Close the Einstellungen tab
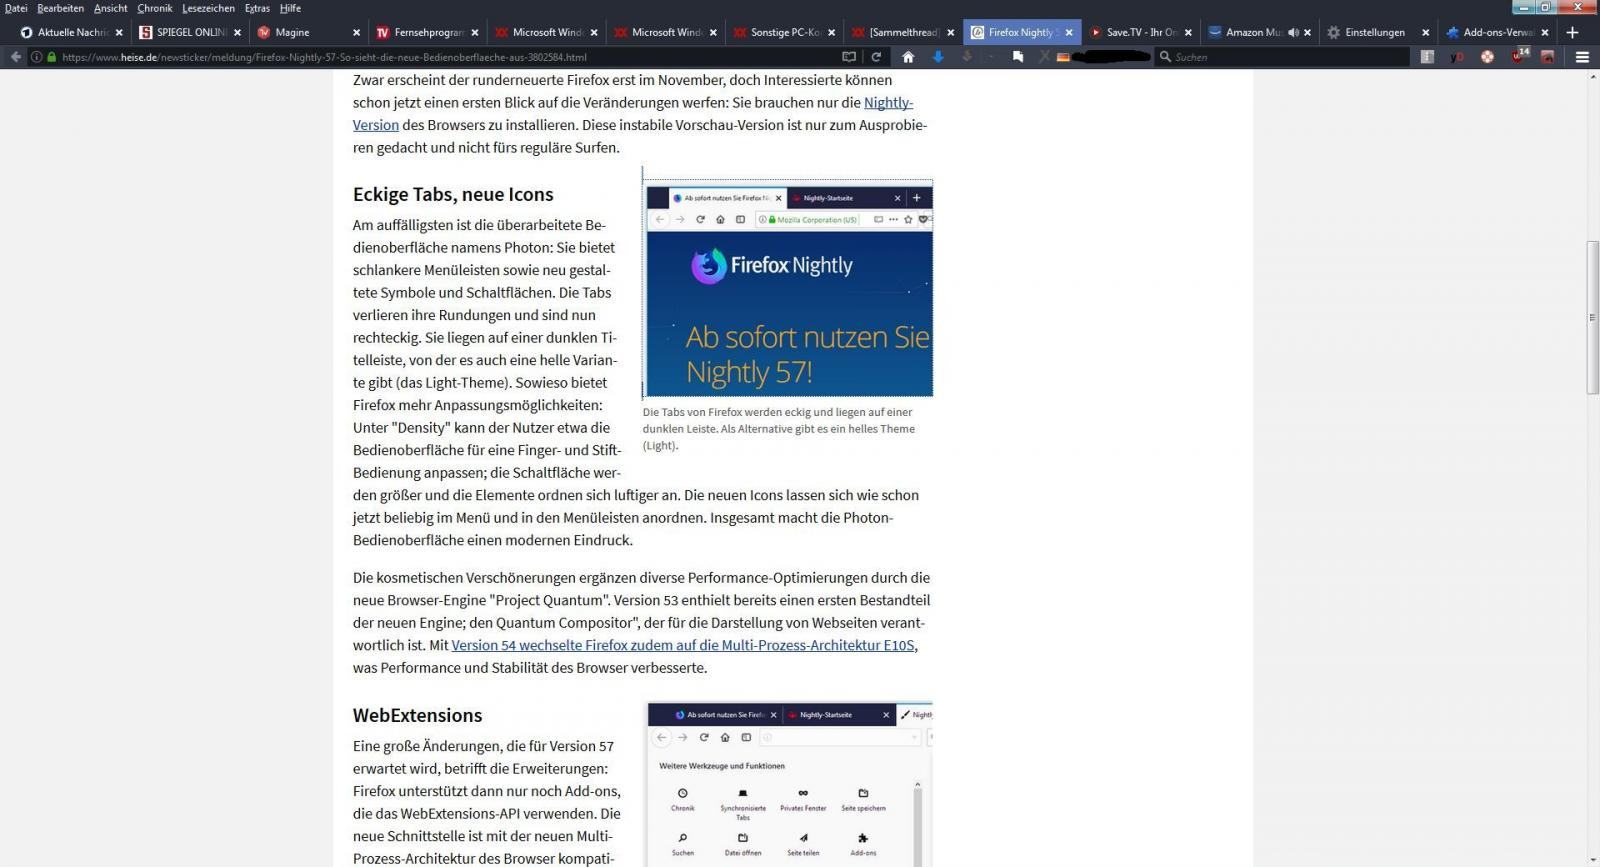 [x=1426, y=32]
